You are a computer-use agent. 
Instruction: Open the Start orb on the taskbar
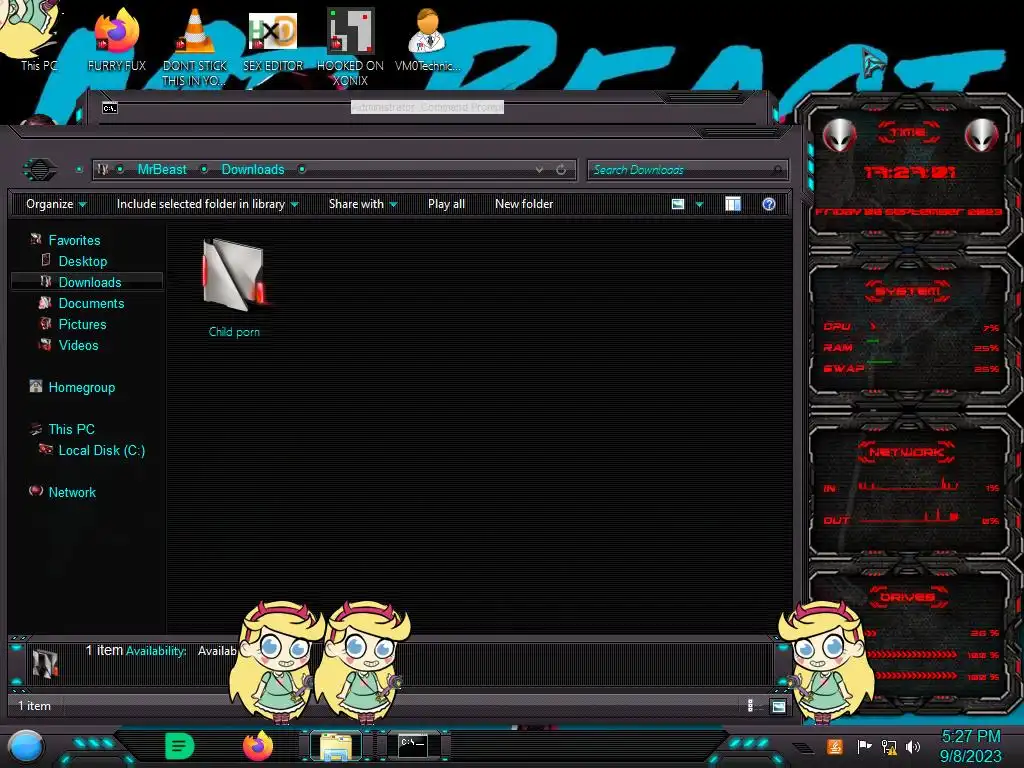tap(25, 747)
